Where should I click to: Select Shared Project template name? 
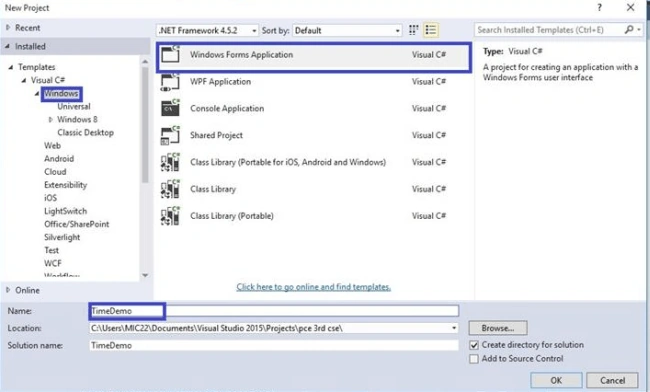tap(216, 136)
